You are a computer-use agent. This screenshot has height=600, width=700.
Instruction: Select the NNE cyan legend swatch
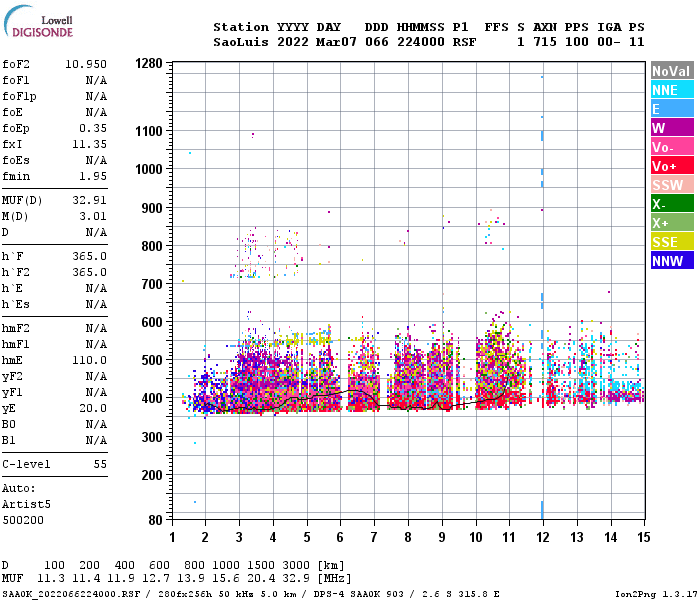672,90
